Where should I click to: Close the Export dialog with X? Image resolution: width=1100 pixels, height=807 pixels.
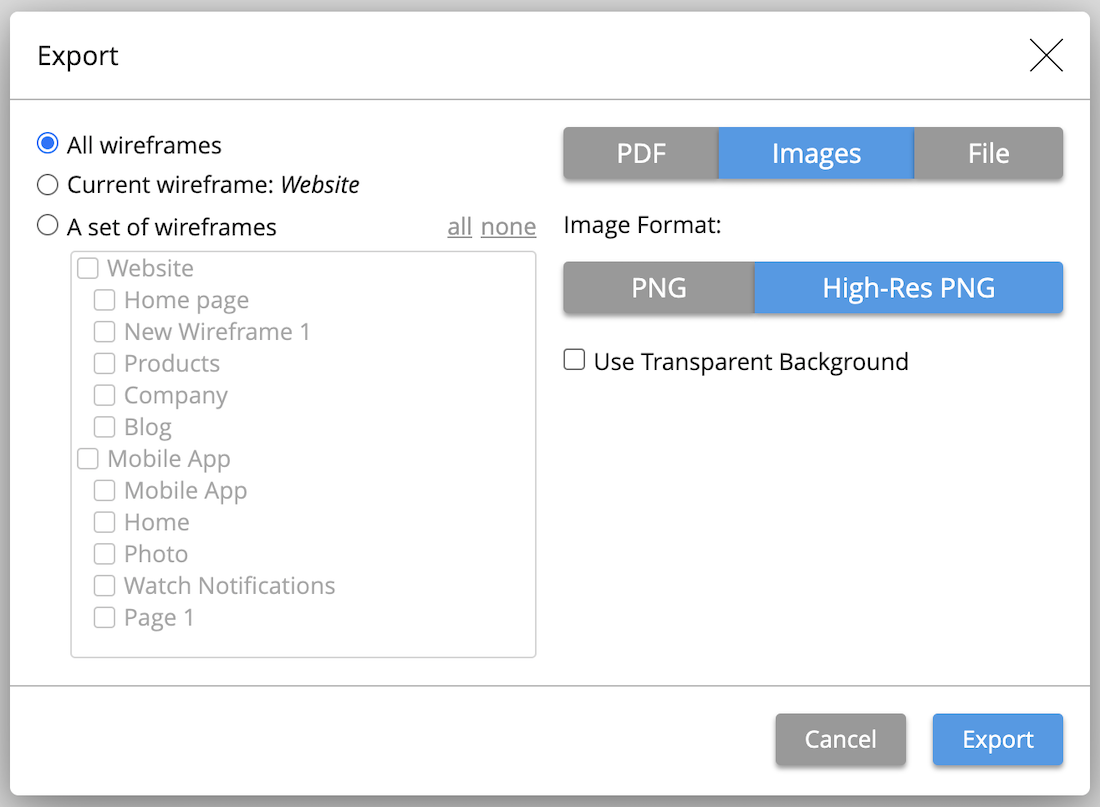(x=1046, y=56)
